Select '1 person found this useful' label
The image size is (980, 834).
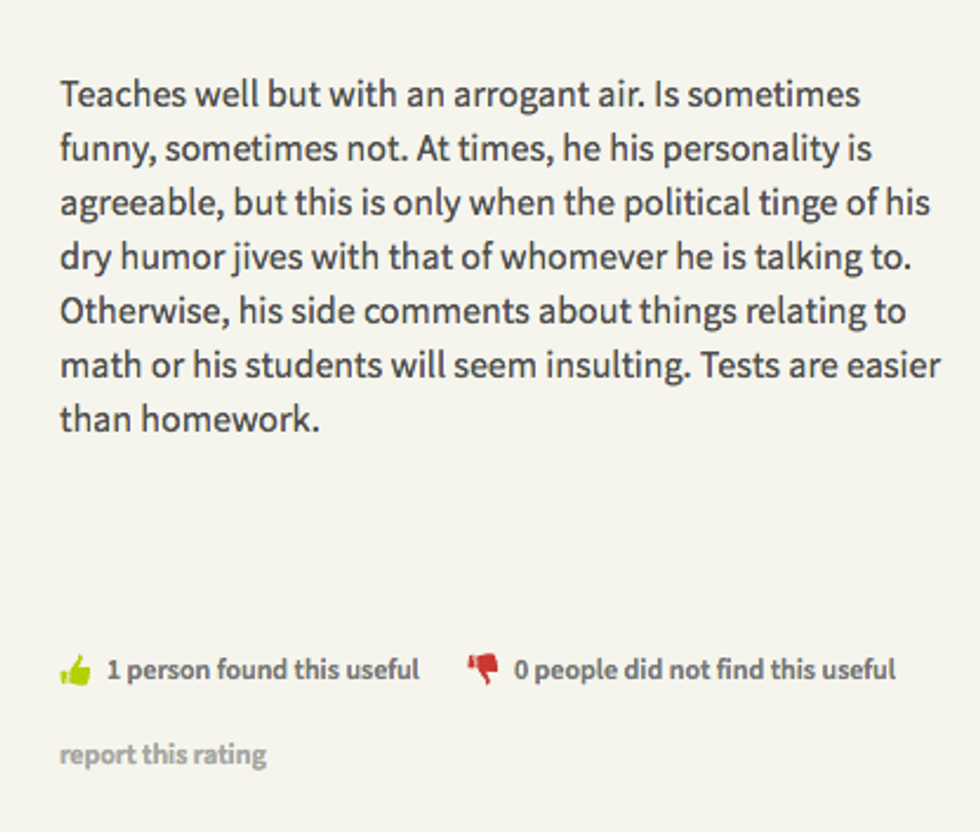(263, 670)
